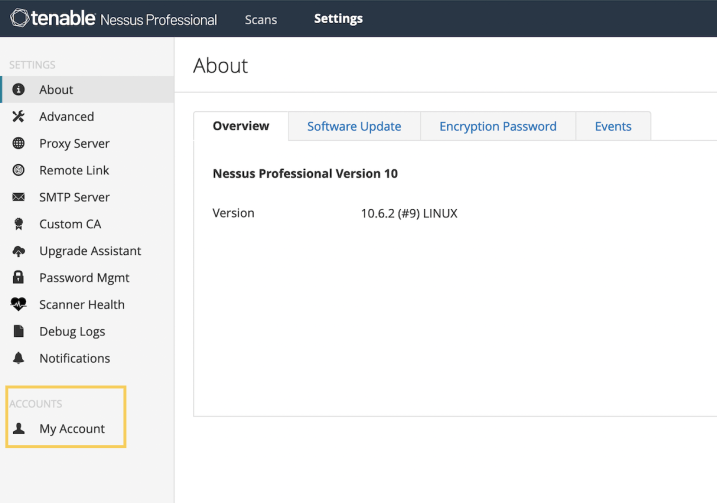The width and height of the screenshot is (717, 503).
Task: Select the Advanced wrench icon
Action: click(18, 117)
